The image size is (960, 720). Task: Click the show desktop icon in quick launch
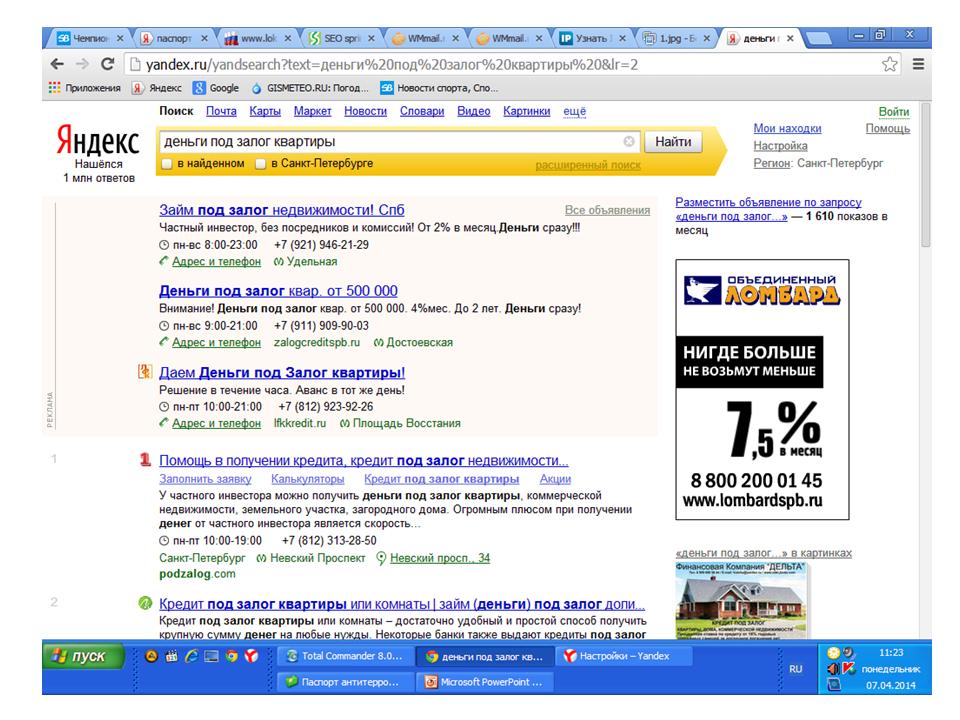(x=211, y=656)
